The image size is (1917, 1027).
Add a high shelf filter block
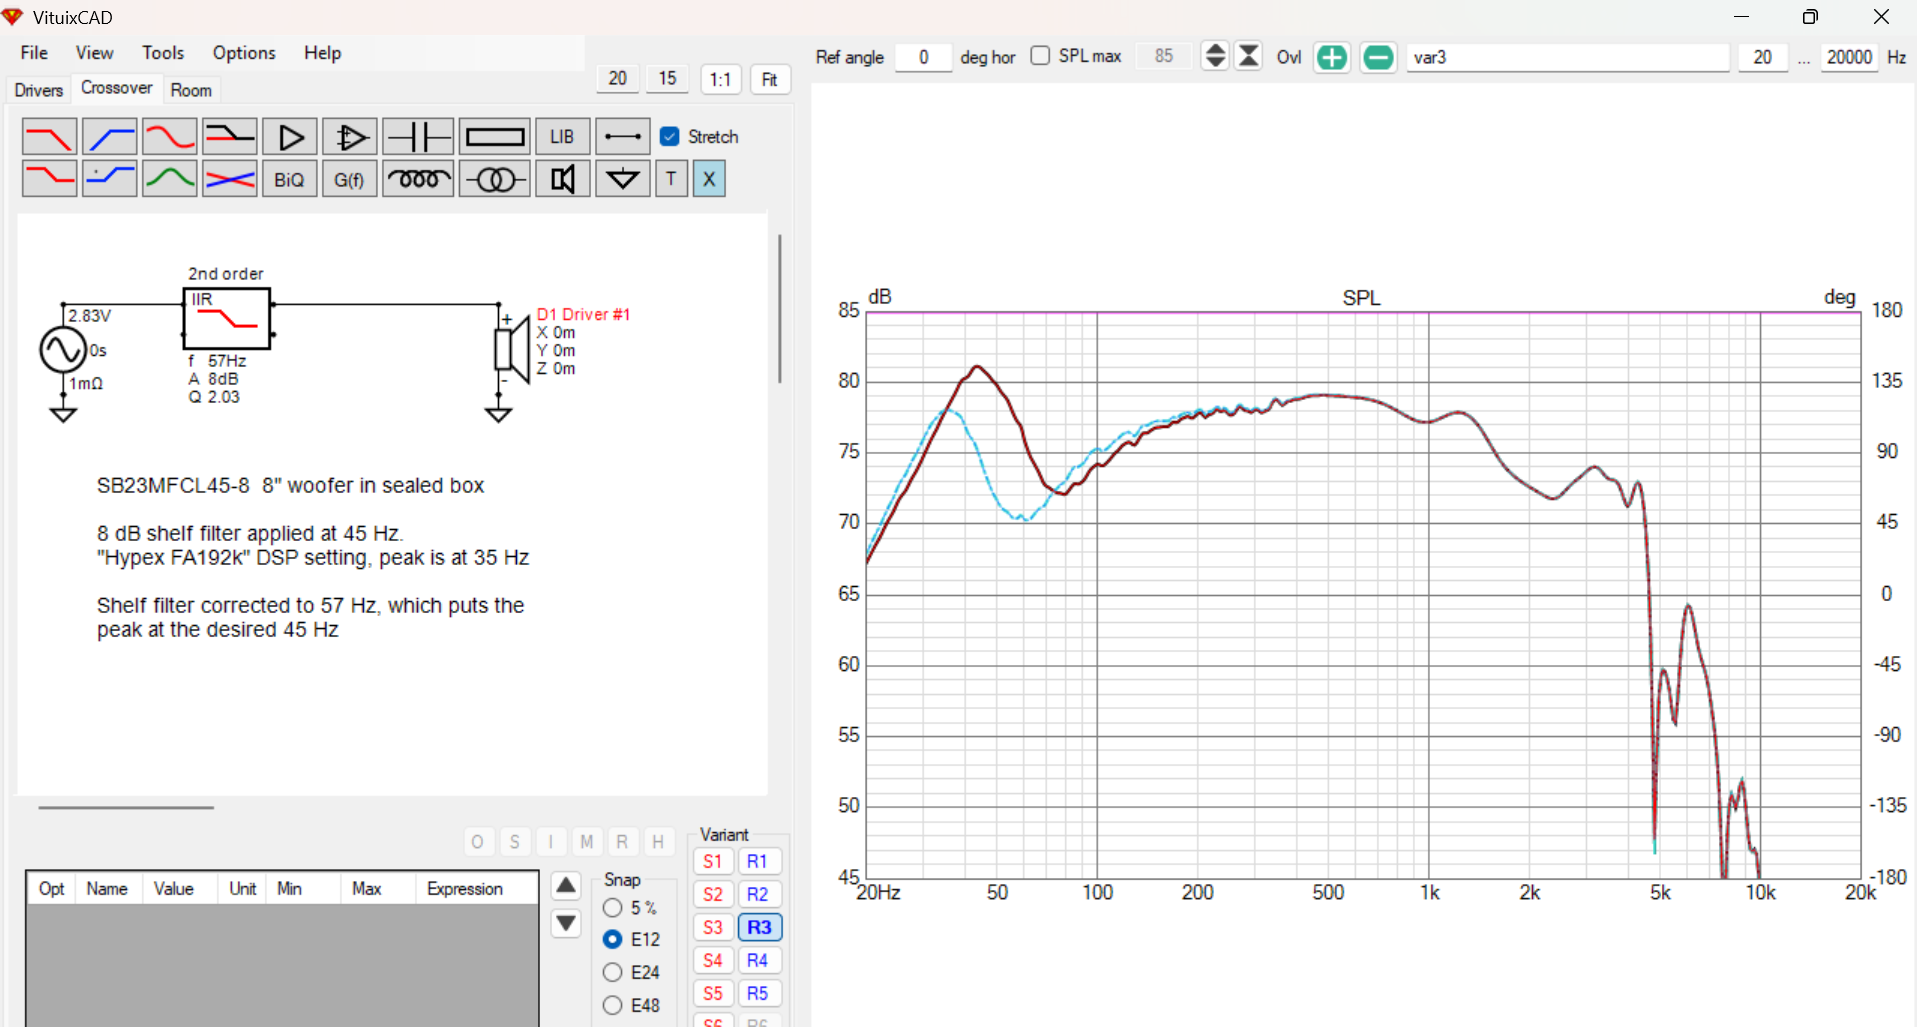[109, 179]
